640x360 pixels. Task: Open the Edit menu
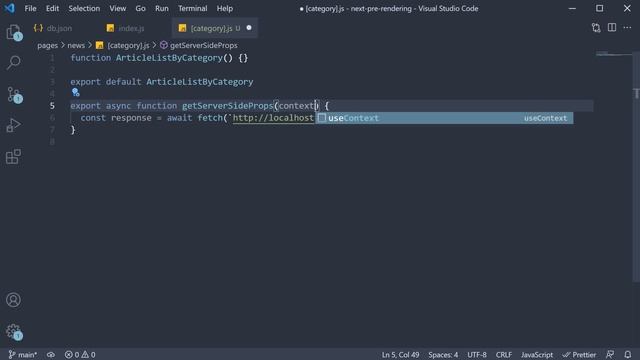pos(52,8)
